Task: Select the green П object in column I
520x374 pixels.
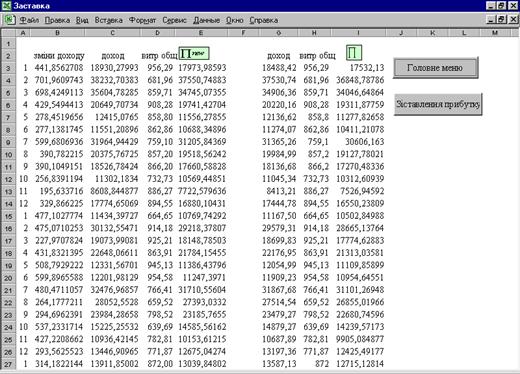Action: pos(354,53)
